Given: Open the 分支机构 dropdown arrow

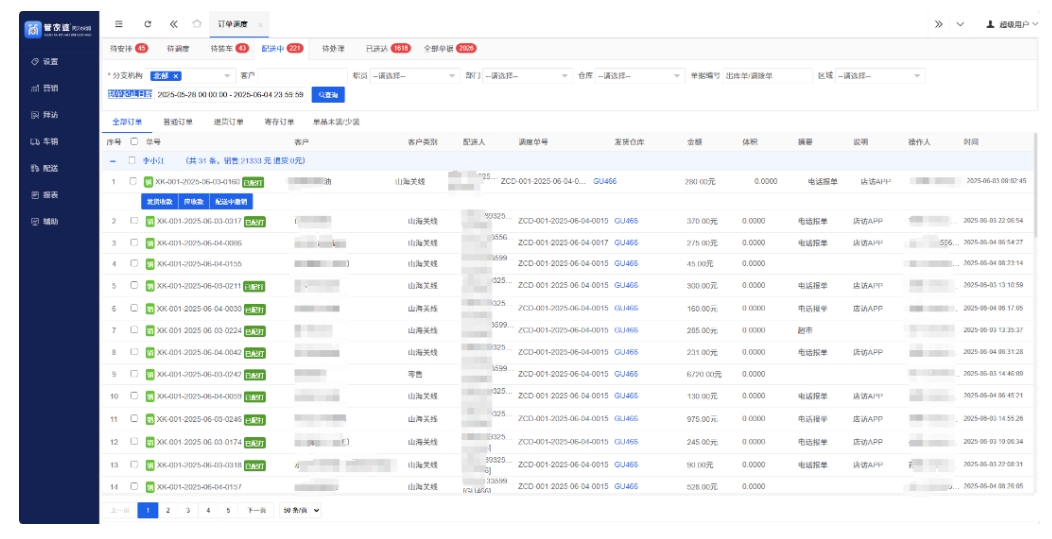Looking at the screenshot, I should tap(227, 76).
